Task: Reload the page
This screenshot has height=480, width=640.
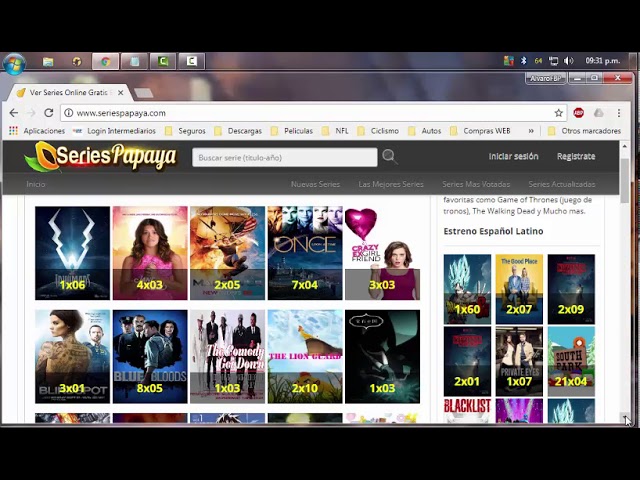Action: click(x=49, y=113)
